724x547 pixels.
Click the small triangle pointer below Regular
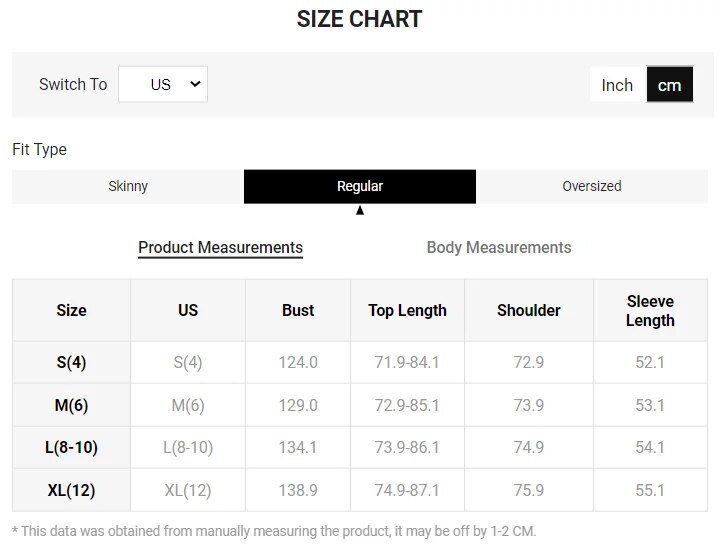[x=360, y=210]
